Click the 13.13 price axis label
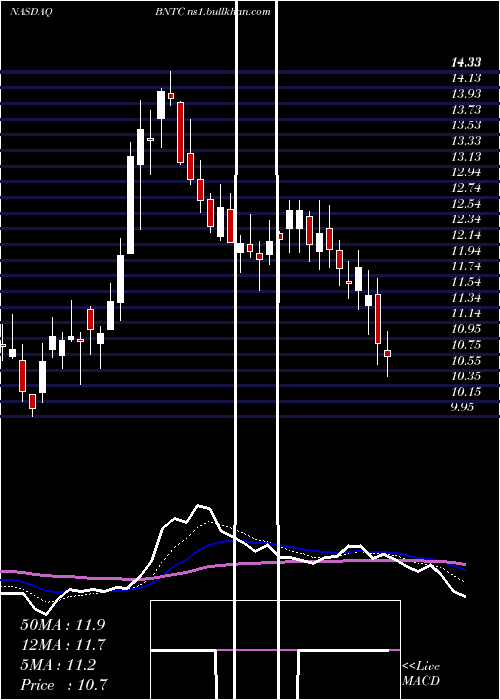The image size is (500, 700). point(466,157)
